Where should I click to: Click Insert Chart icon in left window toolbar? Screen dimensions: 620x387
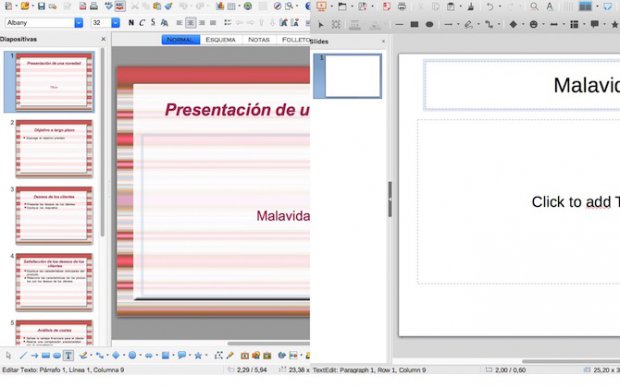pos(220,6)
